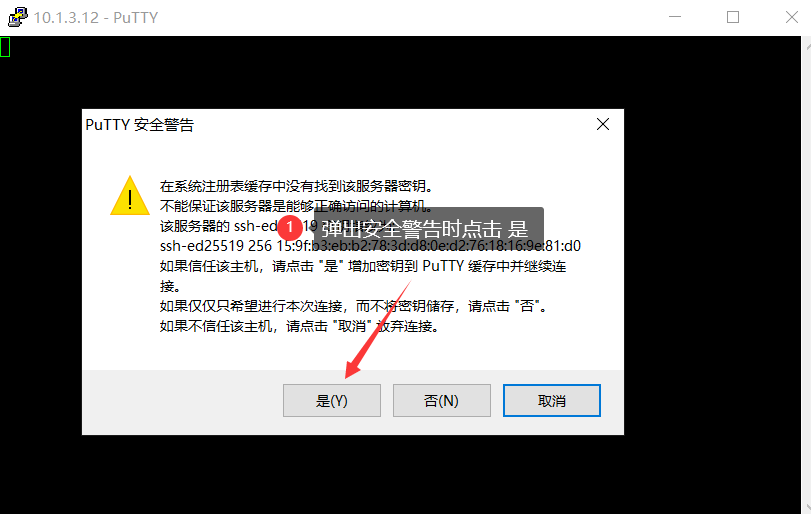
Task: Maximize the 10.1.3.12 PuTTY window
Action: (733, 17)
